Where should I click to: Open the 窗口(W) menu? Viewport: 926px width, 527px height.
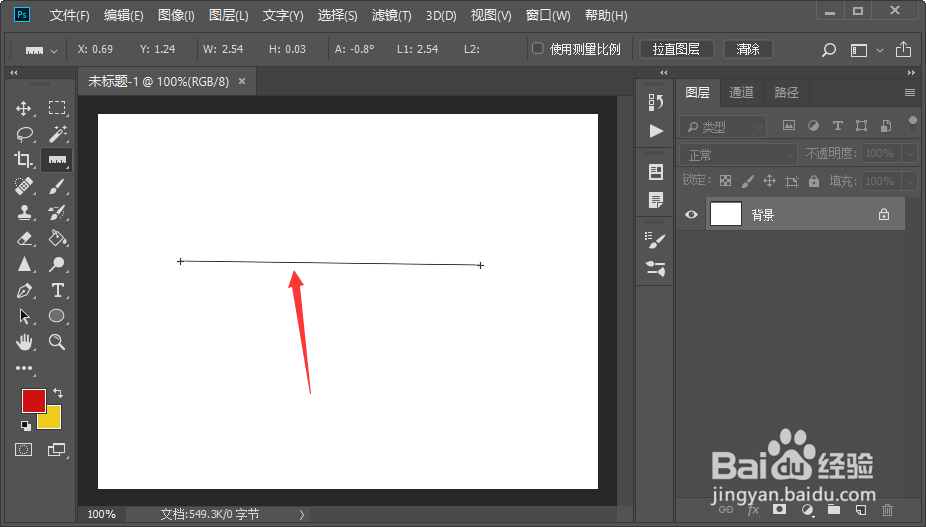(x=547, y=15)
